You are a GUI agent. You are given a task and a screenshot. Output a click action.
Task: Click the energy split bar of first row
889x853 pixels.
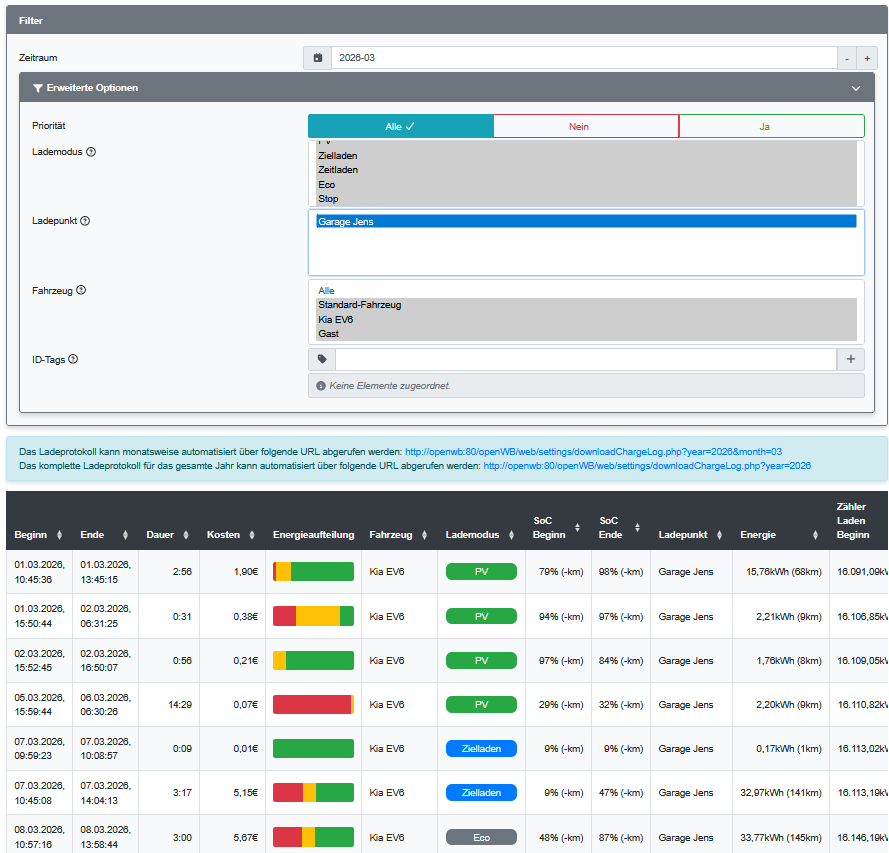click(x=313, y=571)
